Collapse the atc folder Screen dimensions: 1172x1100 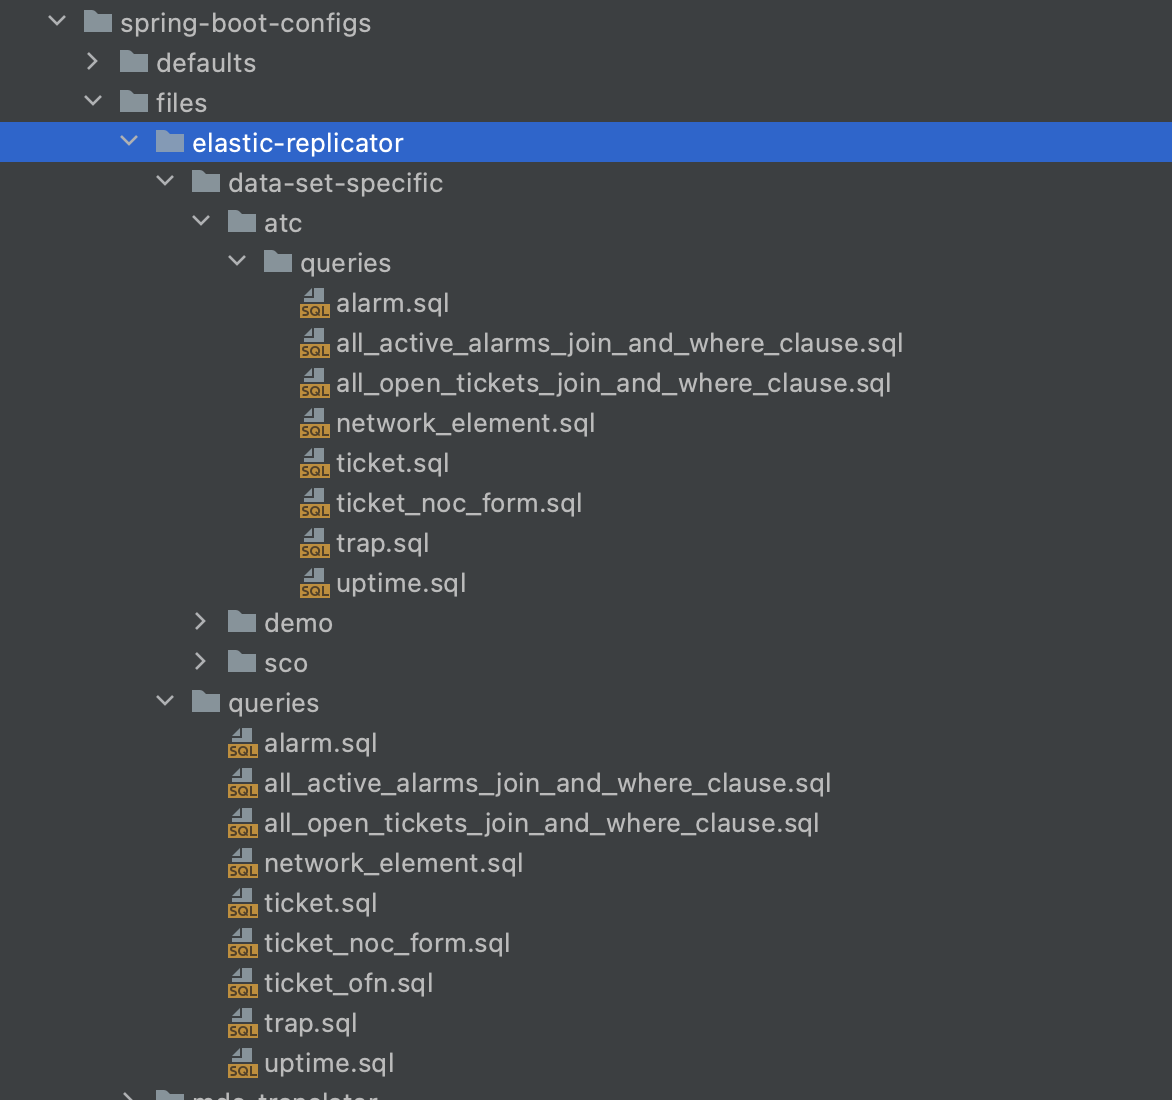pyautogui.click(x=201, y=222)
